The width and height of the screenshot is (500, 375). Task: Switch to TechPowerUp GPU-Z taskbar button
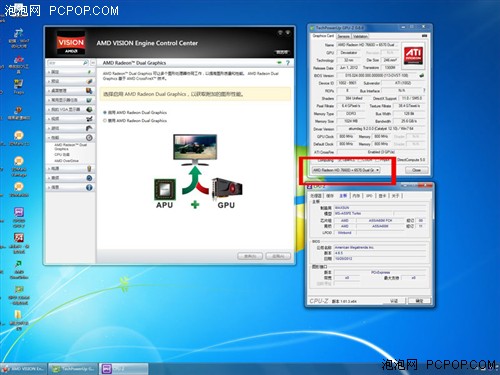(x=74, y=369)
